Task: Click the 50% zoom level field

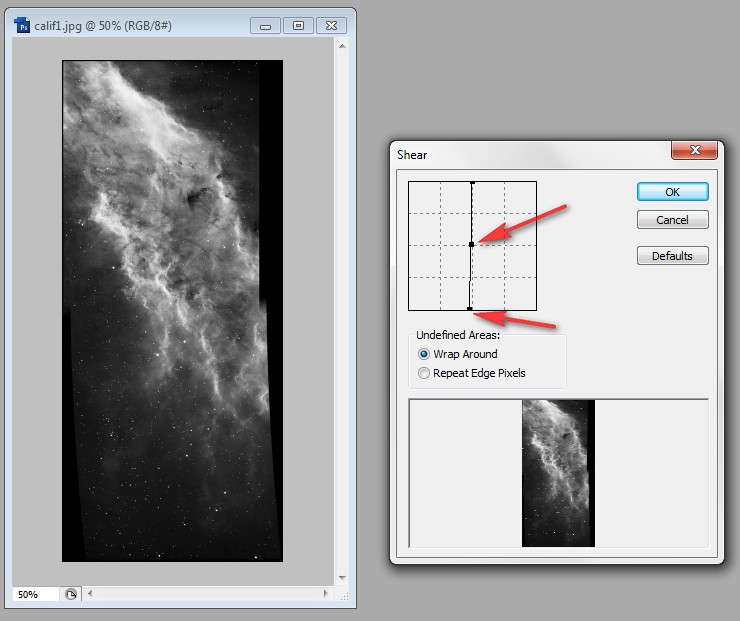Action: pyautogui.click(x=36, y=594)
